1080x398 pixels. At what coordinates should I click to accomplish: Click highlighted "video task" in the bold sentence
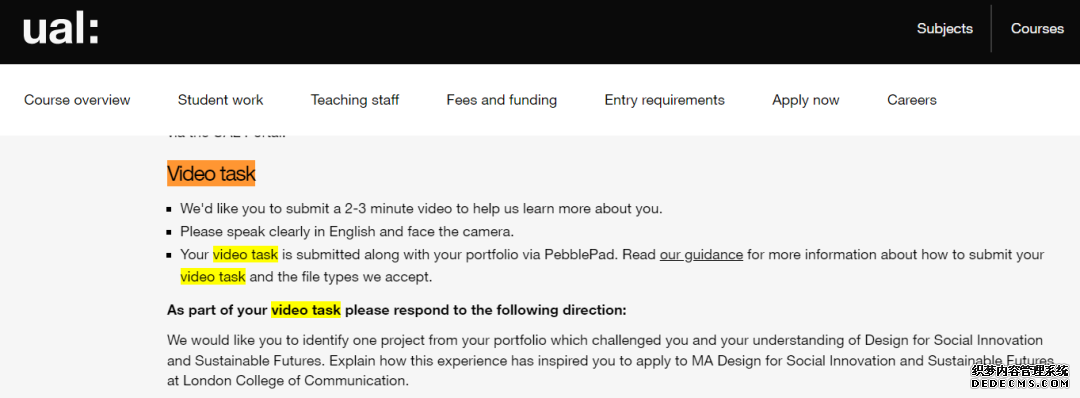306,310
